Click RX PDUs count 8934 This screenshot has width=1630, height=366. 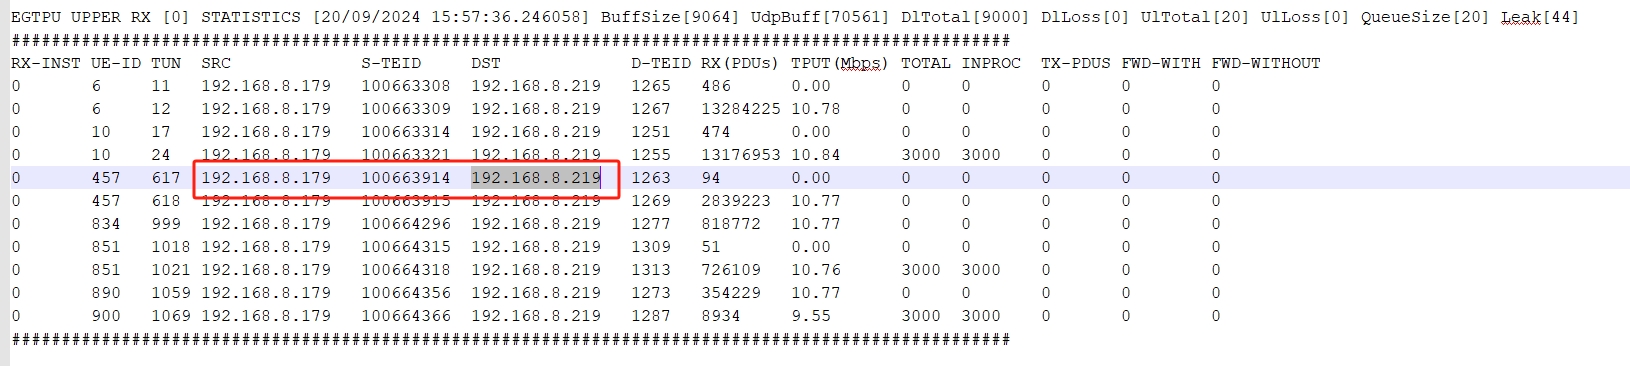[721, 316]
